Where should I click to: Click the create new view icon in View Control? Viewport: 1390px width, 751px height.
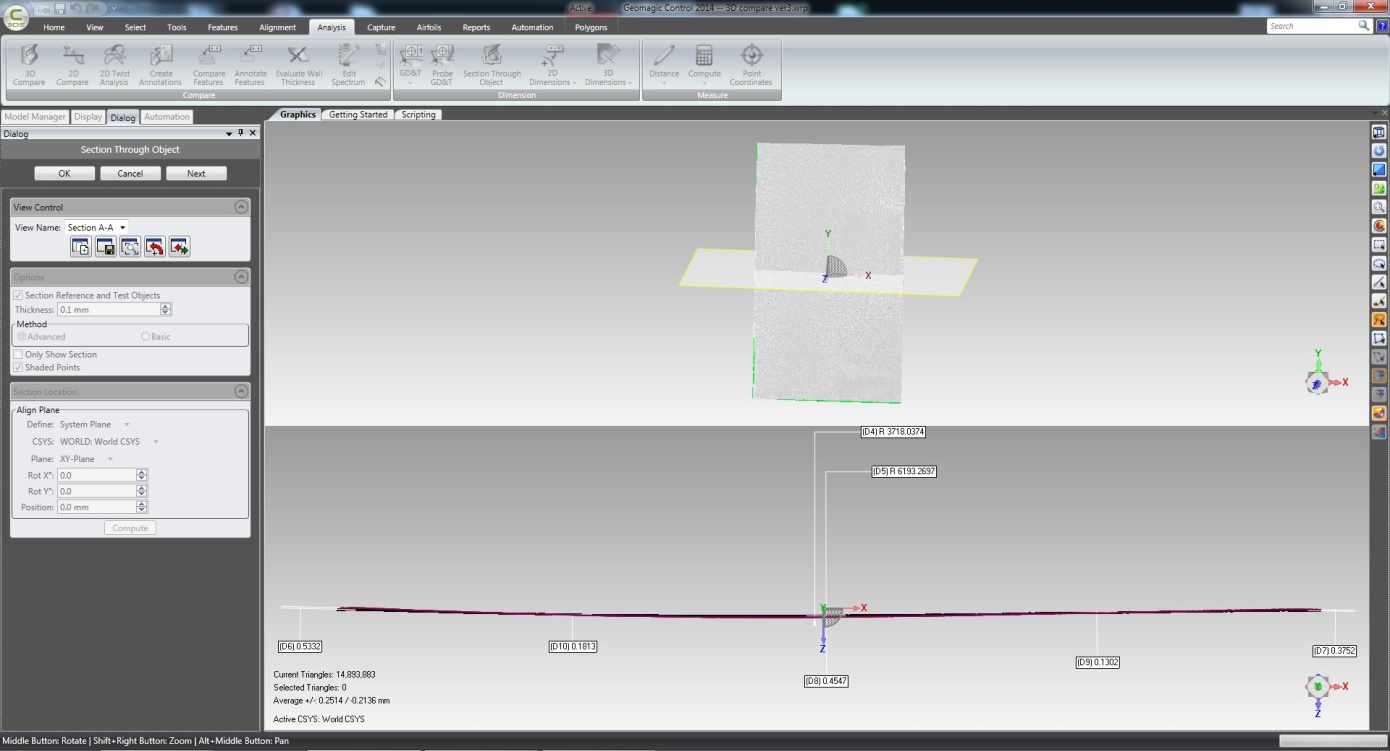[x=80, y=247]
